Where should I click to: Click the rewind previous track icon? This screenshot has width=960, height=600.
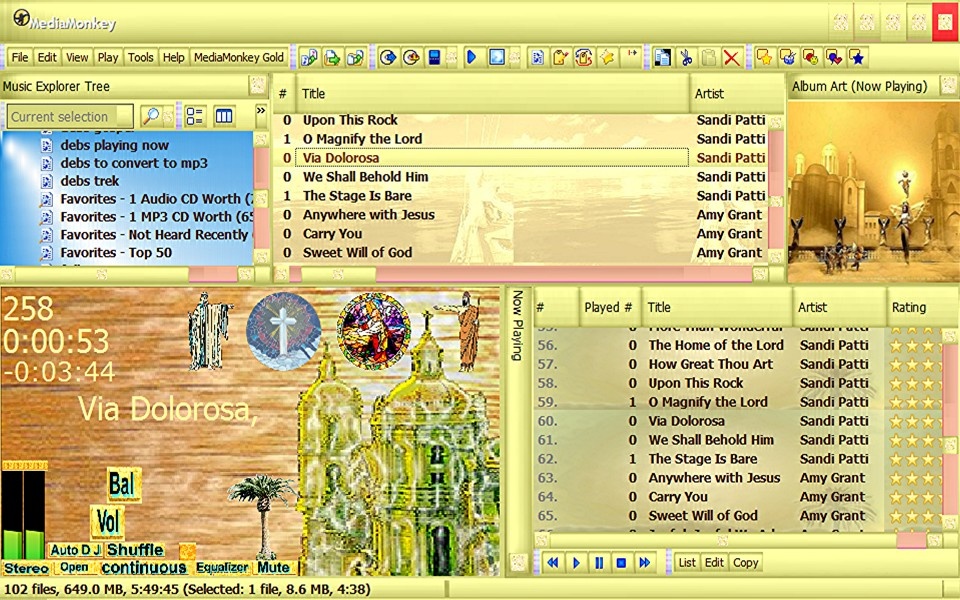point(553,563)
